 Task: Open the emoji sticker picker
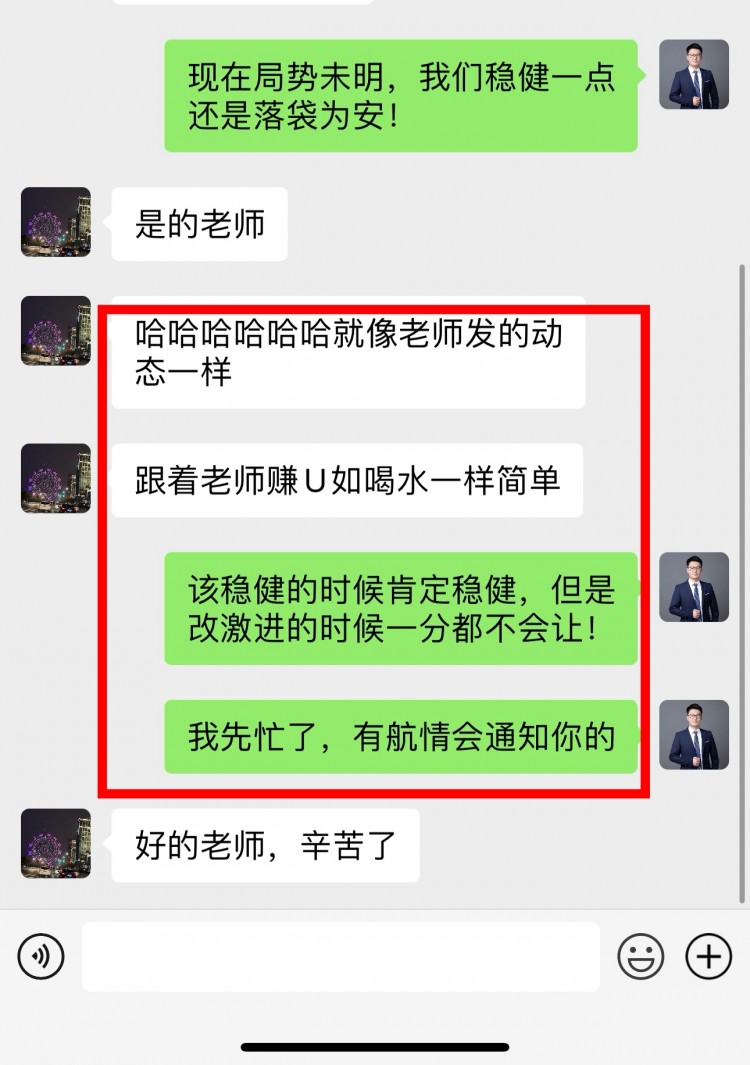(x=640, y=956)
